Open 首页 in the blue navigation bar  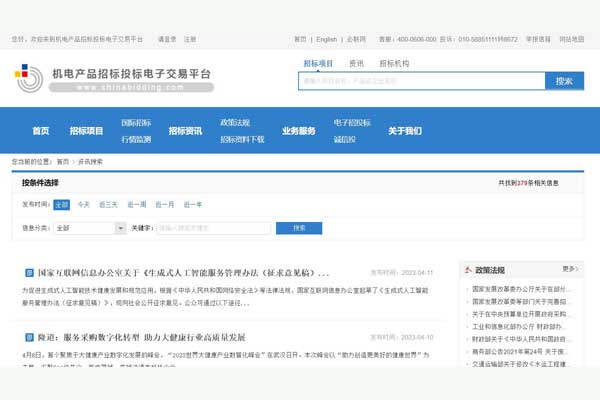click(x=41, y=131)
